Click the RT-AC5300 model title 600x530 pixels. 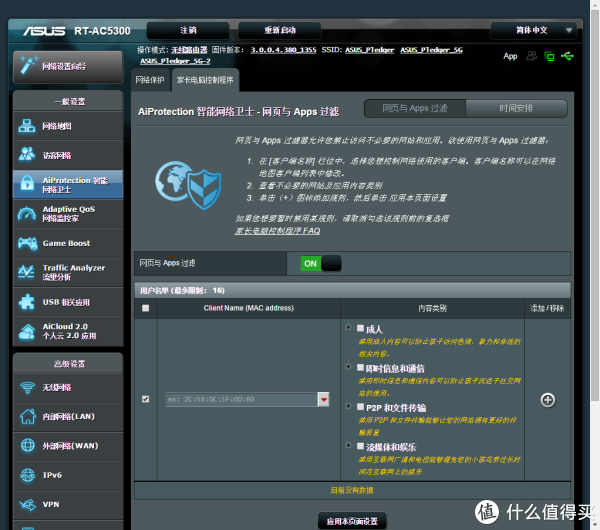pyautogui.click(x=102, y=31)
